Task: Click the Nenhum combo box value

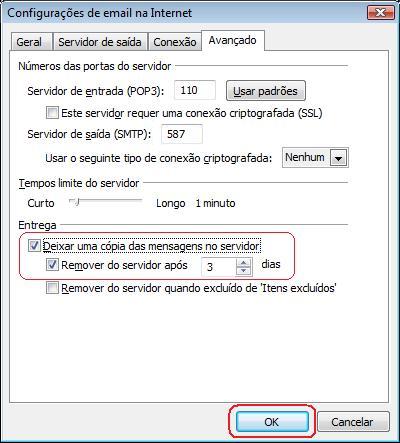Action: point(305,157)
